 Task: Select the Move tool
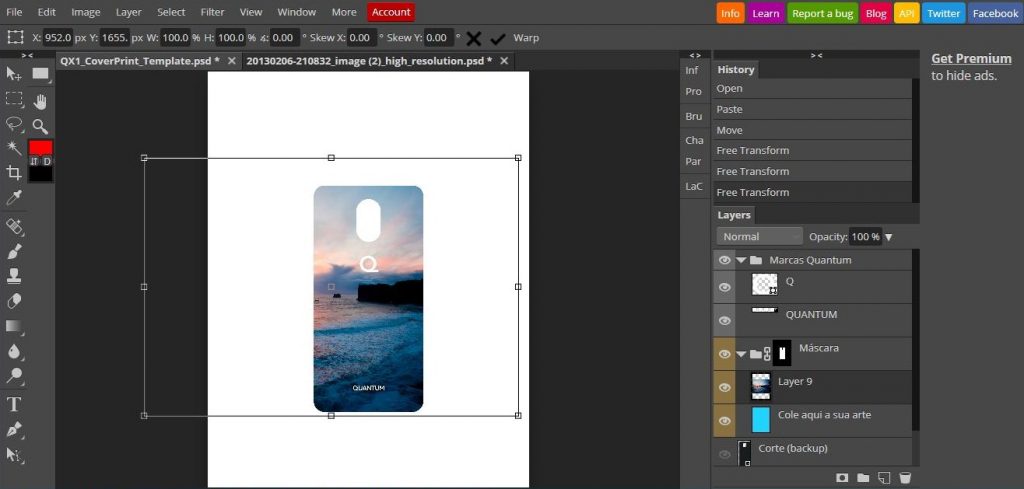pos(14,73)
